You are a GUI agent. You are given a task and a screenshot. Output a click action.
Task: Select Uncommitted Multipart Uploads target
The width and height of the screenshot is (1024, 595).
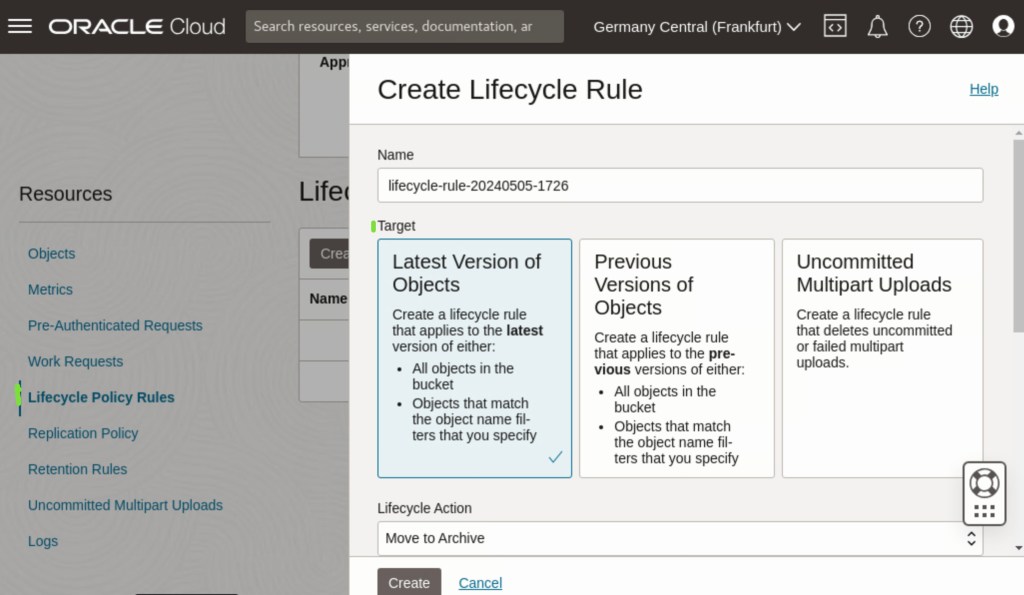pos(882,357)
